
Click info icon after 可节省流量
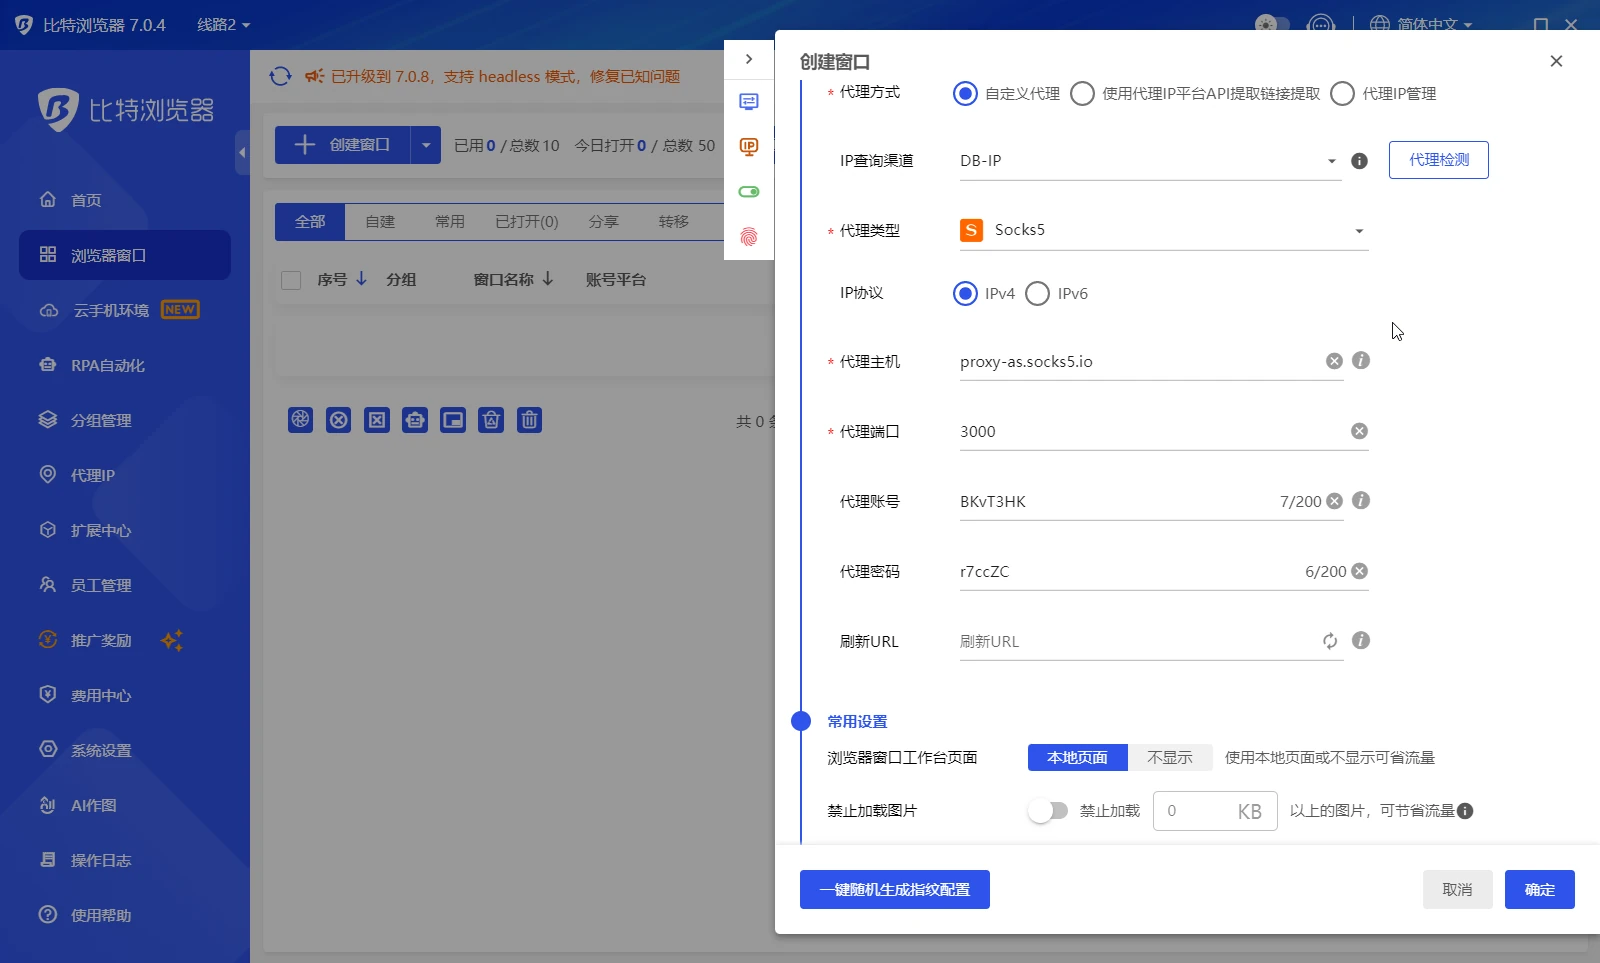coord(1465,811)
